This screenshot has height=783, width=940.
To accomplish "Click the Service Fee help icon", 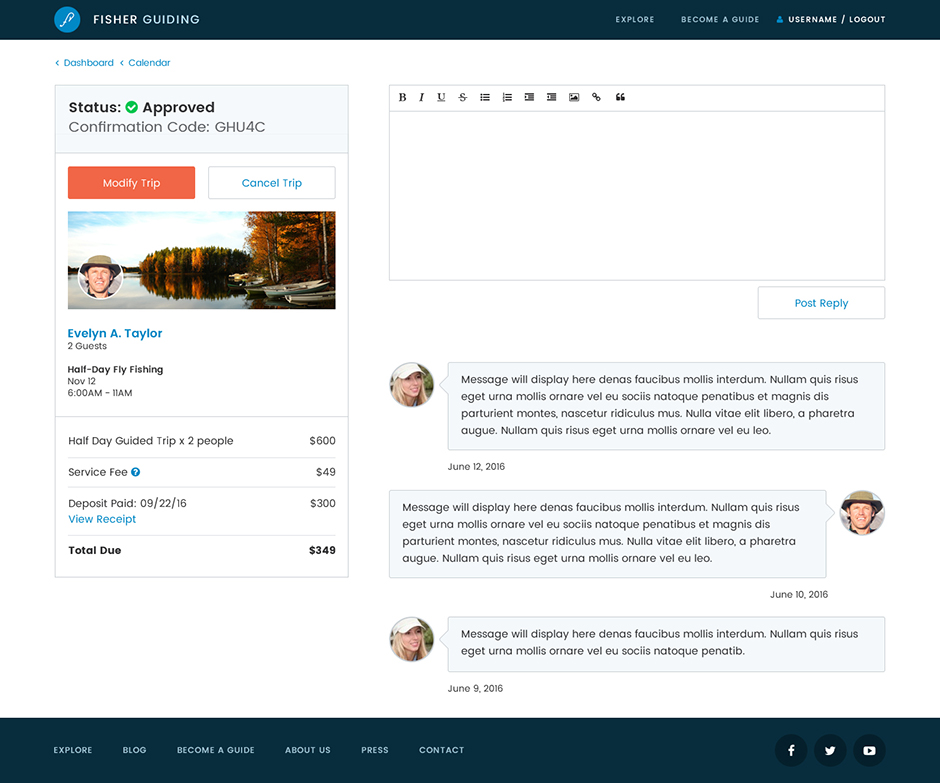I will (x=135, y=472).
